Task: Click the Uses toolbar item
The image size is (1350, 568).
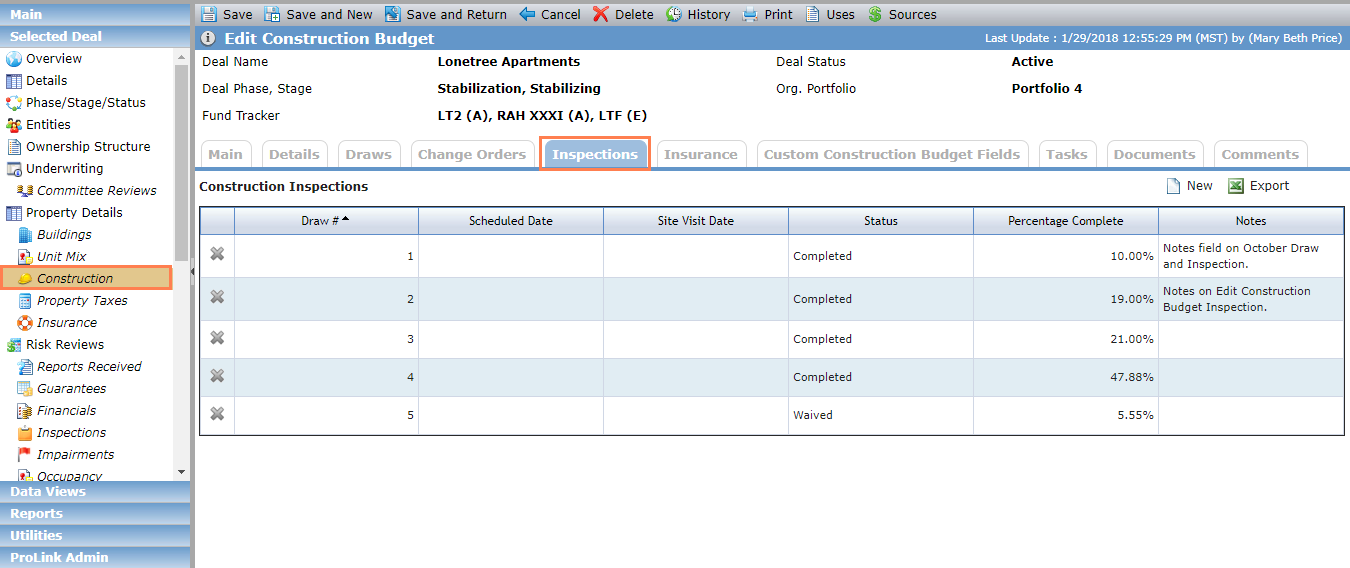Action: (x=830, y=14)
